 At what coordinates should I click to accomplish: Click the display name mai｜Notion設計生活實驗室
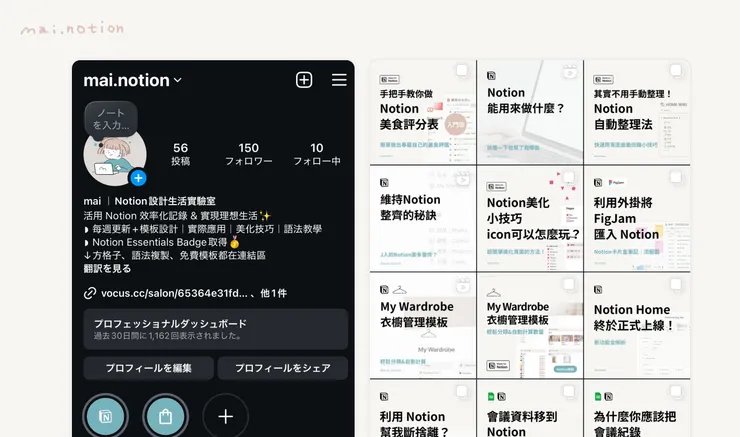pos(150,201)
